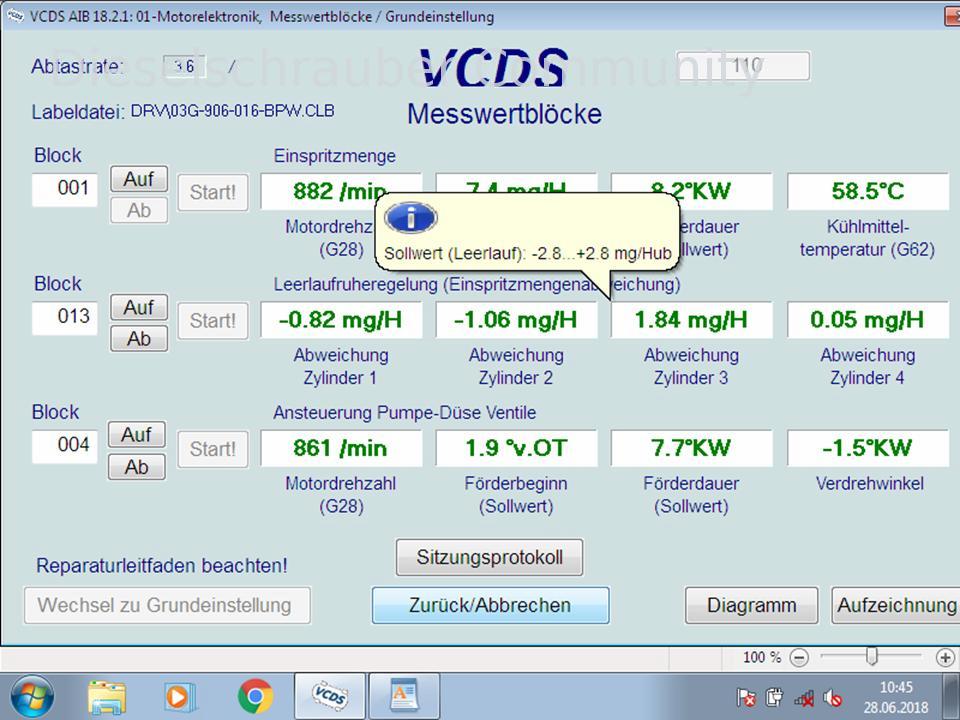Open Diagramm view
Viewport: 960px width, 720px height.
(x=751, y=605)
